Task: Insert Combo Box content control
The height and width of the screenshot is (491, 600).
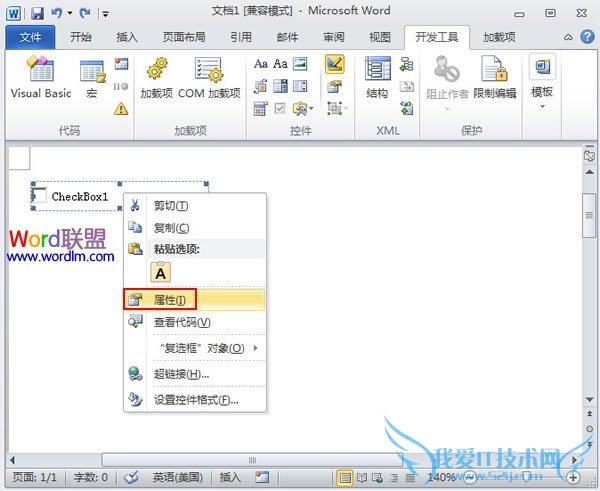Action: pos(280,86)
